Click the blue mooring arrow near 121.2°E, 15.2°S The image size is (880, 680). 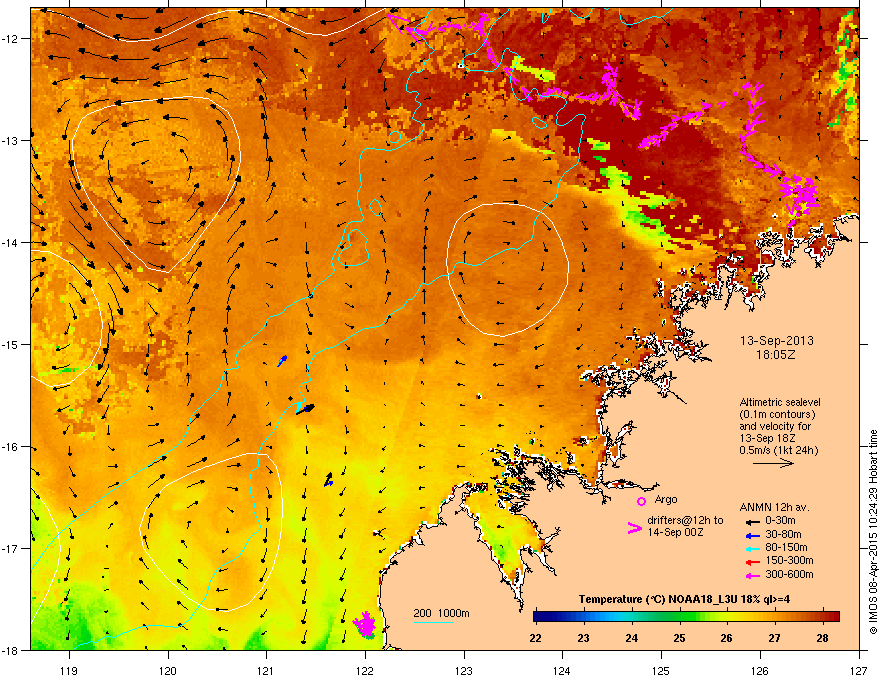pos(282,360)
